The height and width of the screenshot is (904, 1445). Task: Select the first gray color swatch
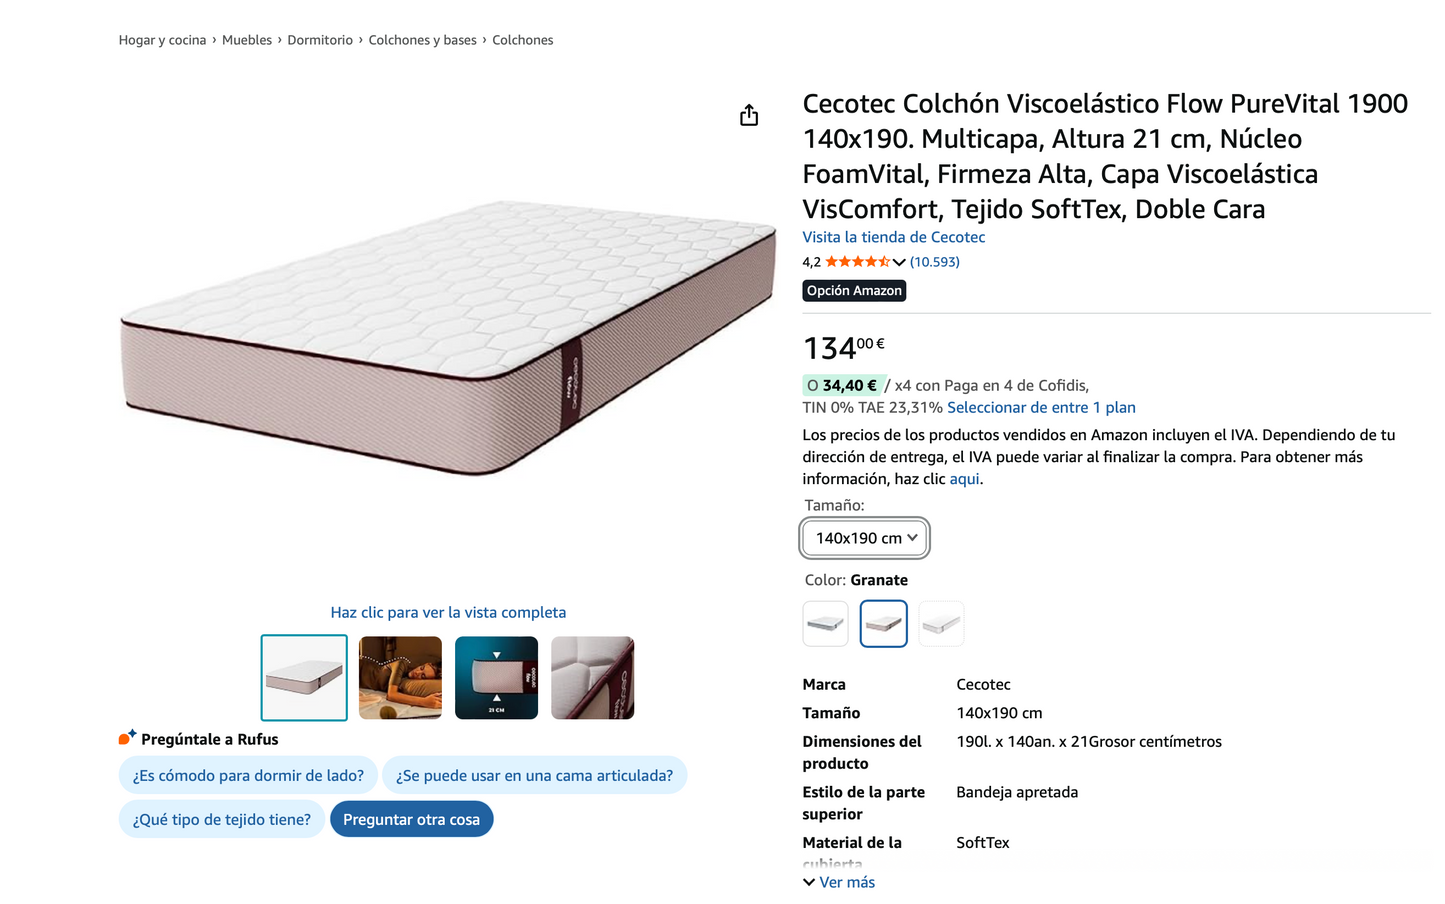click(x=826, y=624)
